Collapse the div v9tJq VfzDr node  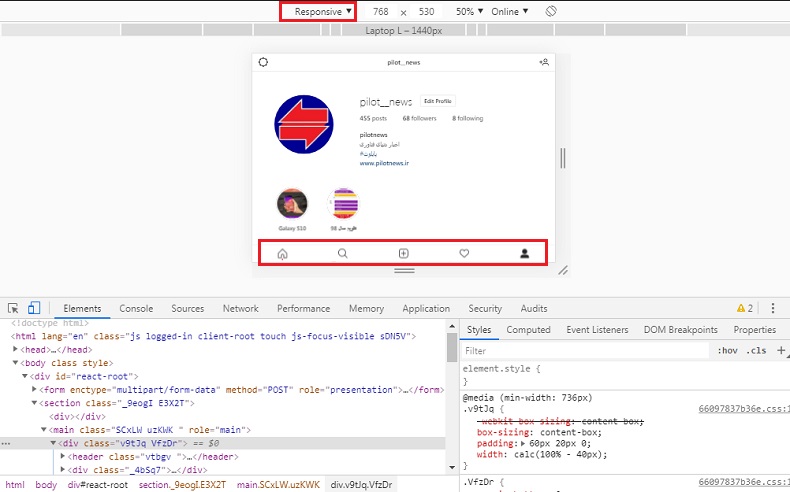[x=53, y=443]
